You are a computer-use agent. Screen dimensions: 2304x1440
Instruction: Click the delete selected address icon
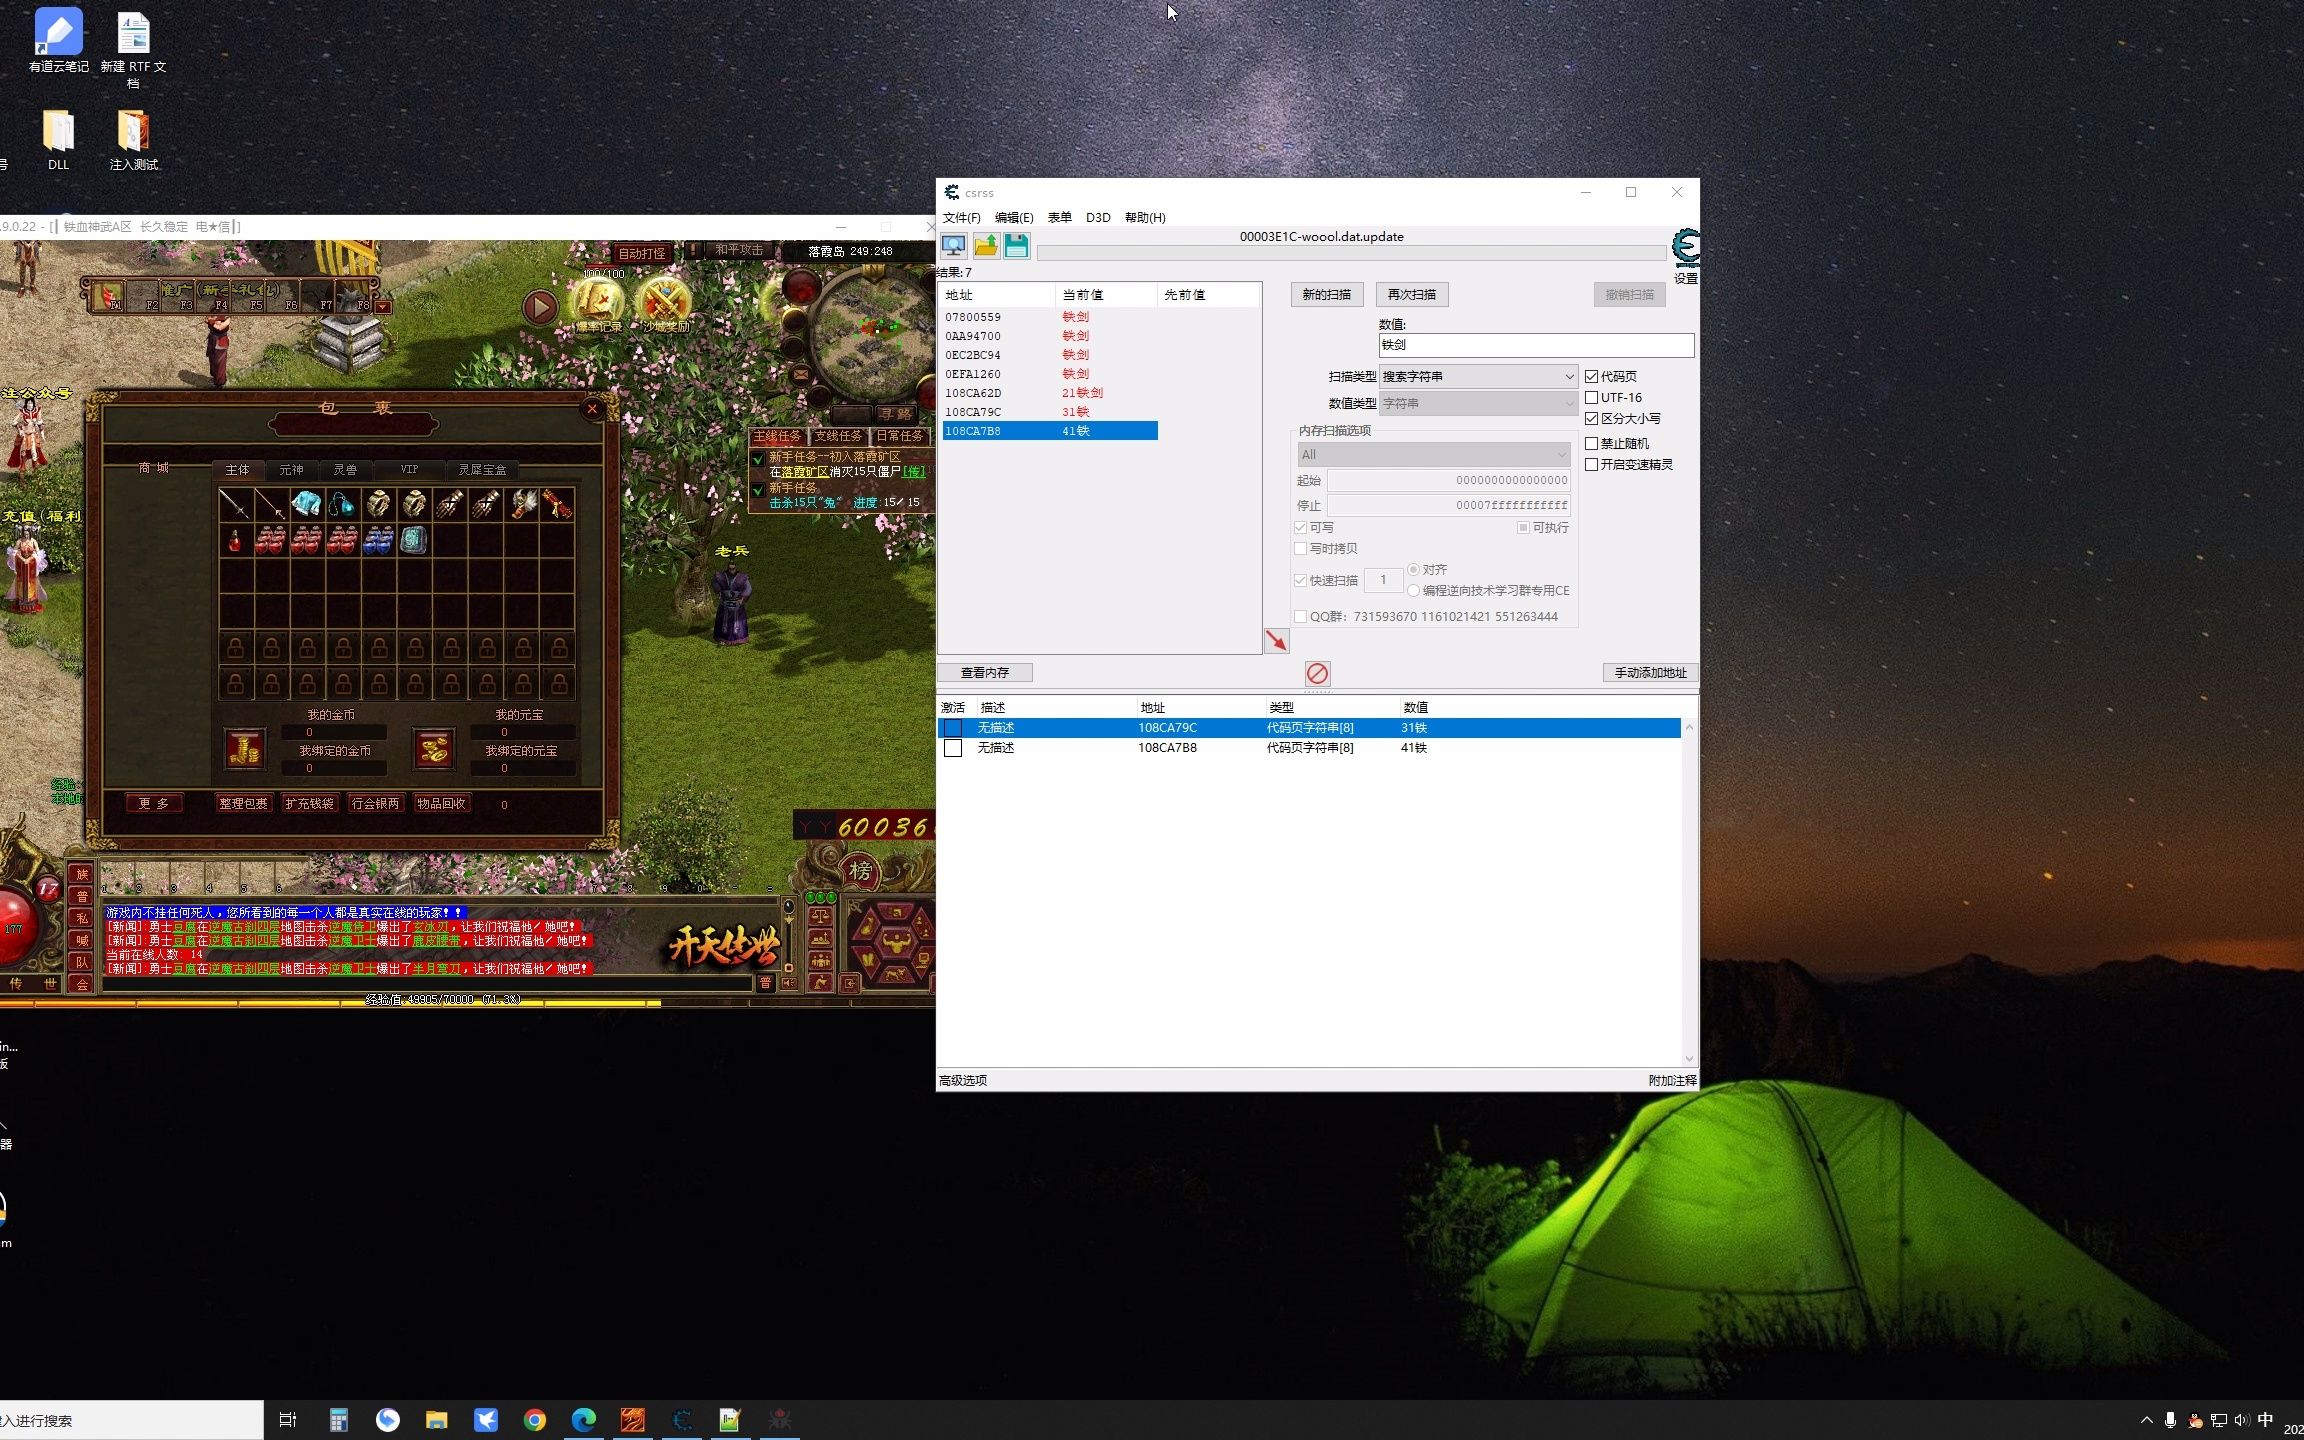pos(1317,670)
